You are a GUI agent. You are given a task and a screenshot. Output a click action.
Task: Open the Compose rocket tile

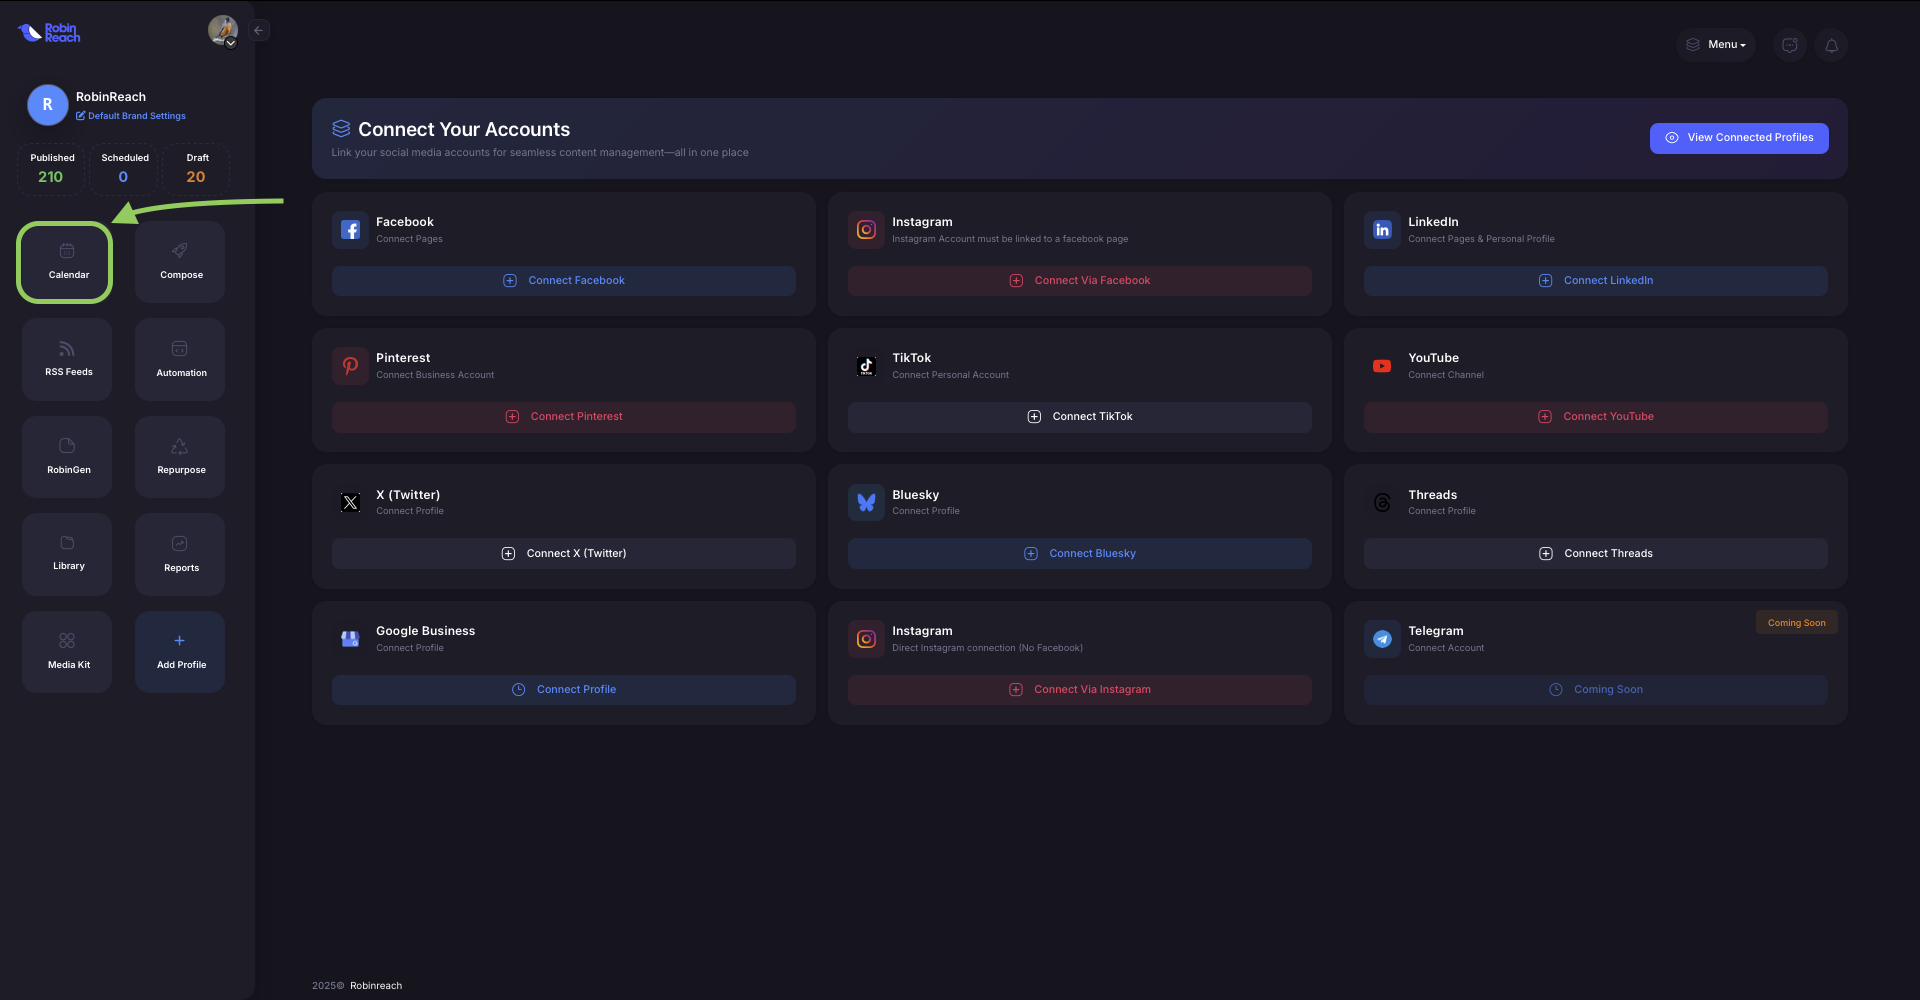pos(180,262)
